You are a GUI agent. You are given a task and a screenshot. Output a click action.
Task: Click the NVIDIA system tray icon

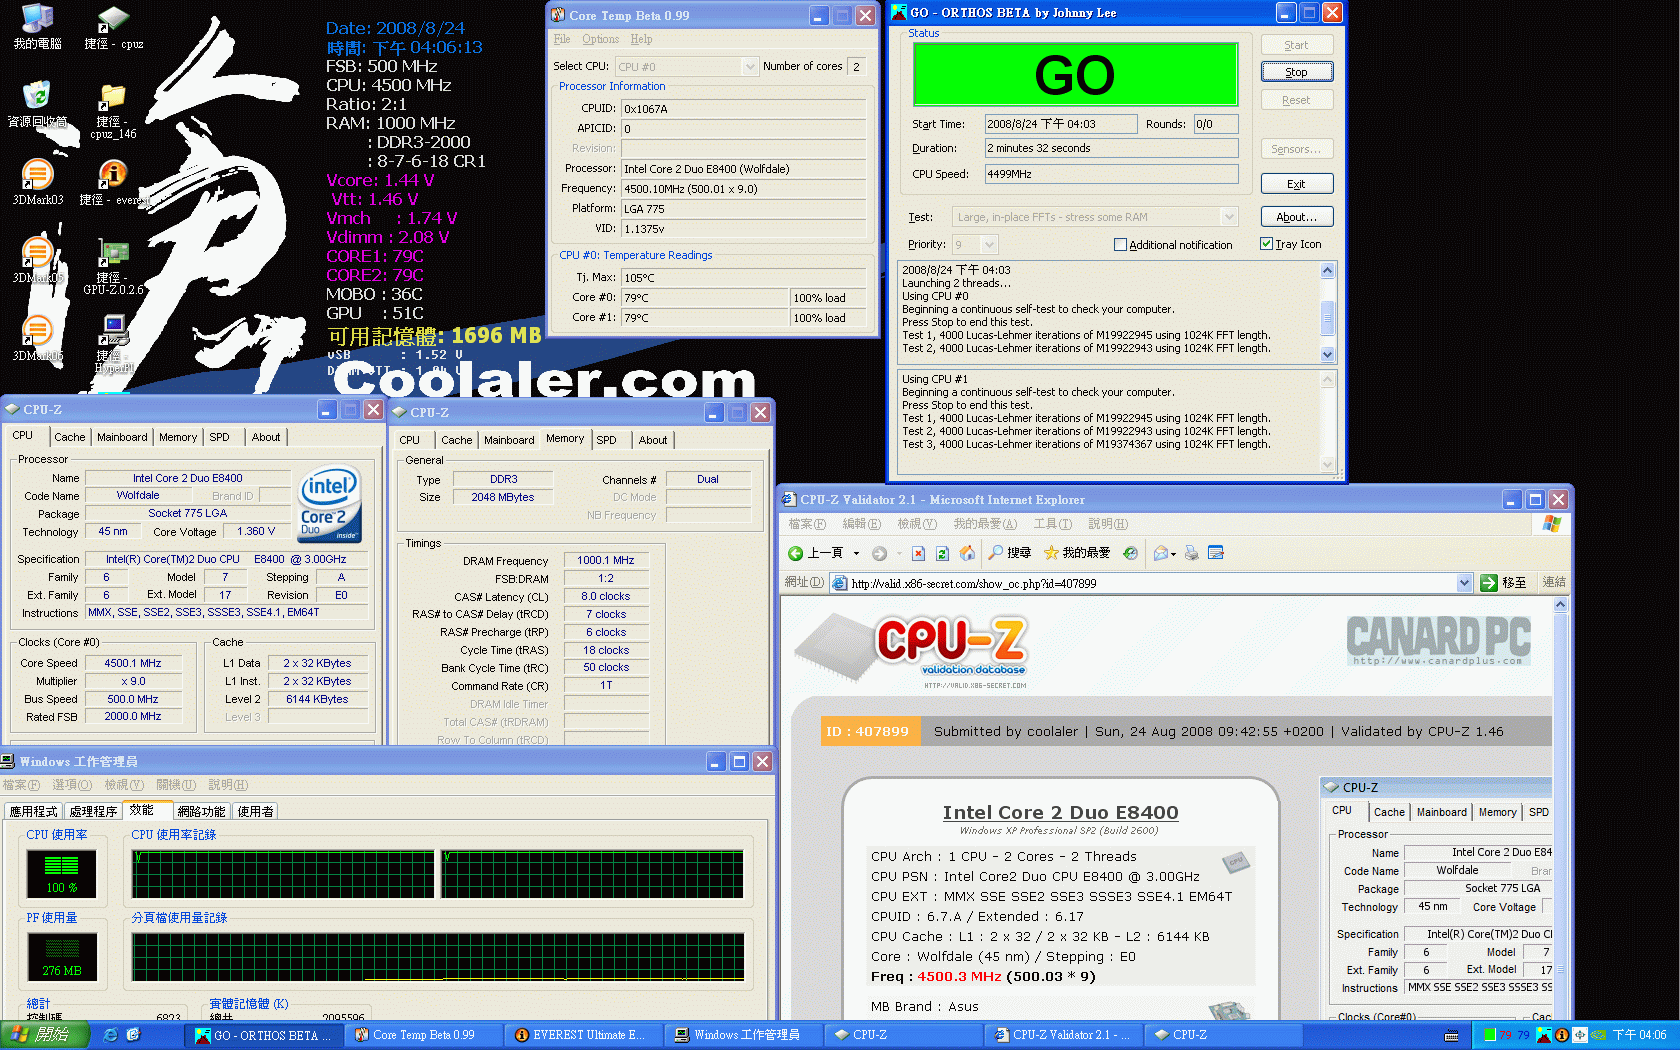click(1598, 1035)
